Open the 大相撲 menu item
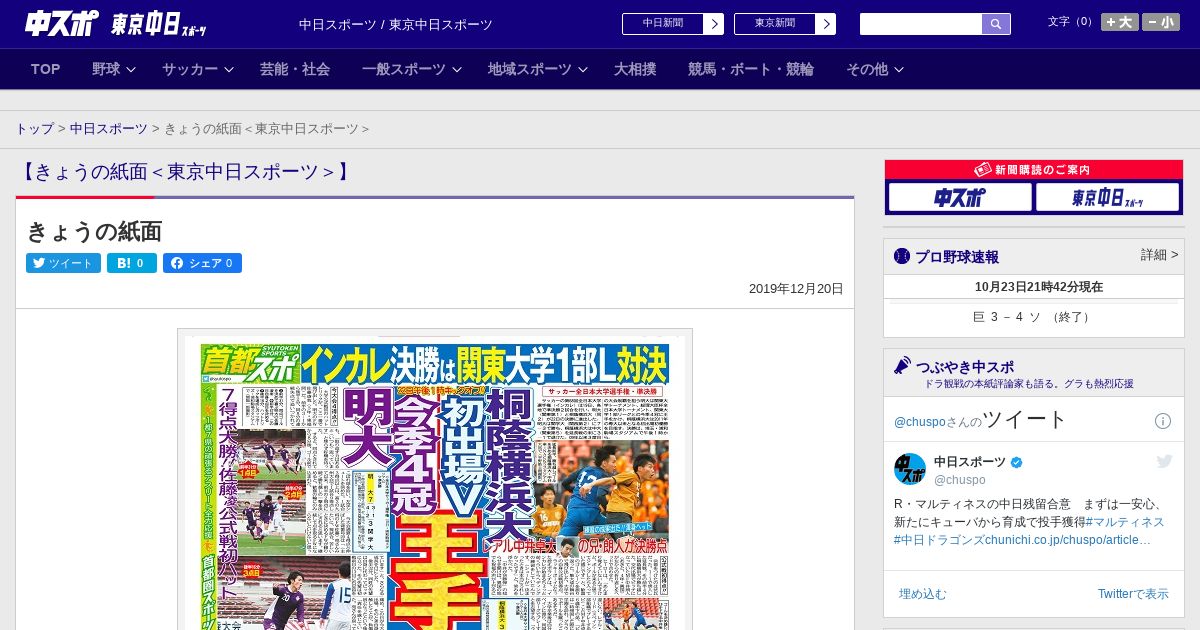The image size is (1200, 630). coord(635,69)
